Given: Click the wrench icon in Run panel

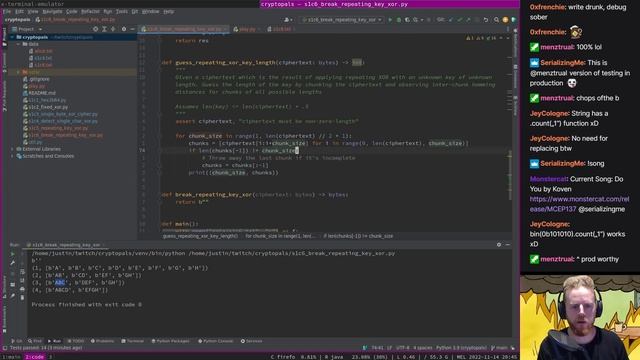Looking at the screenshot, I should pos(13,263).
